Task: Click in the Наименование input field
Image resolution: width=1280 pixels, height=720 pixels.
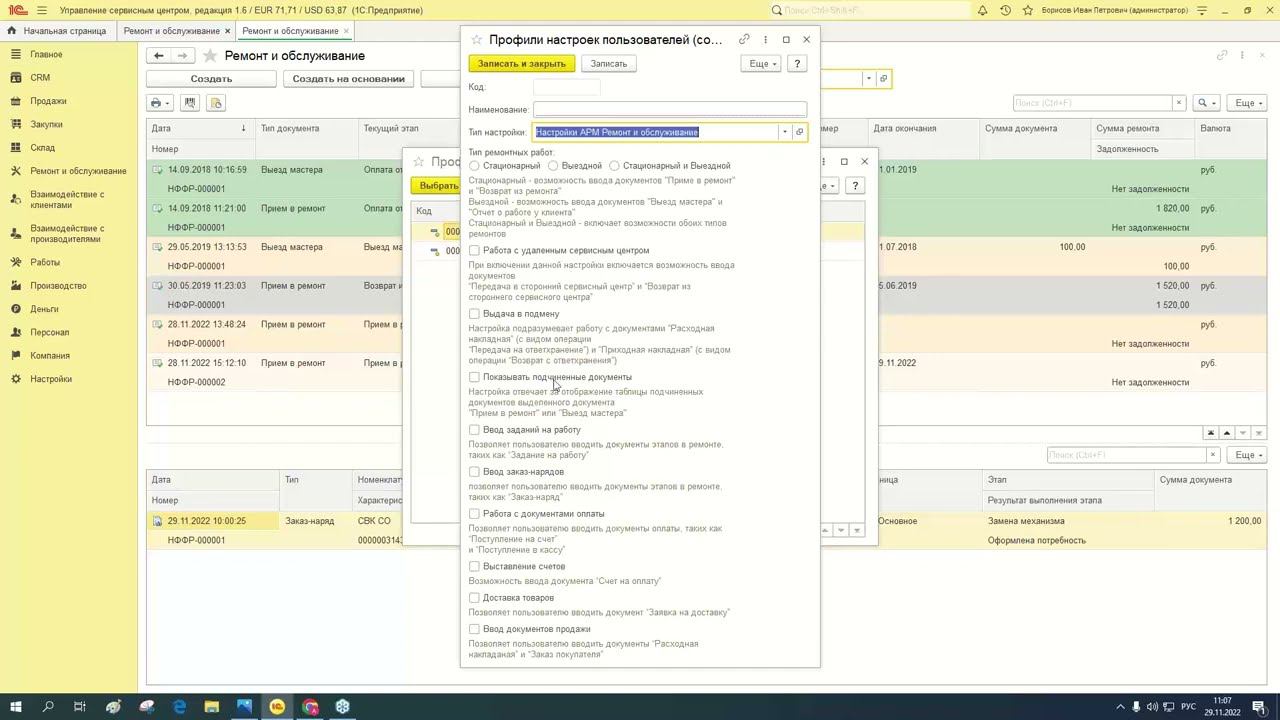Action: coord(669,110)
